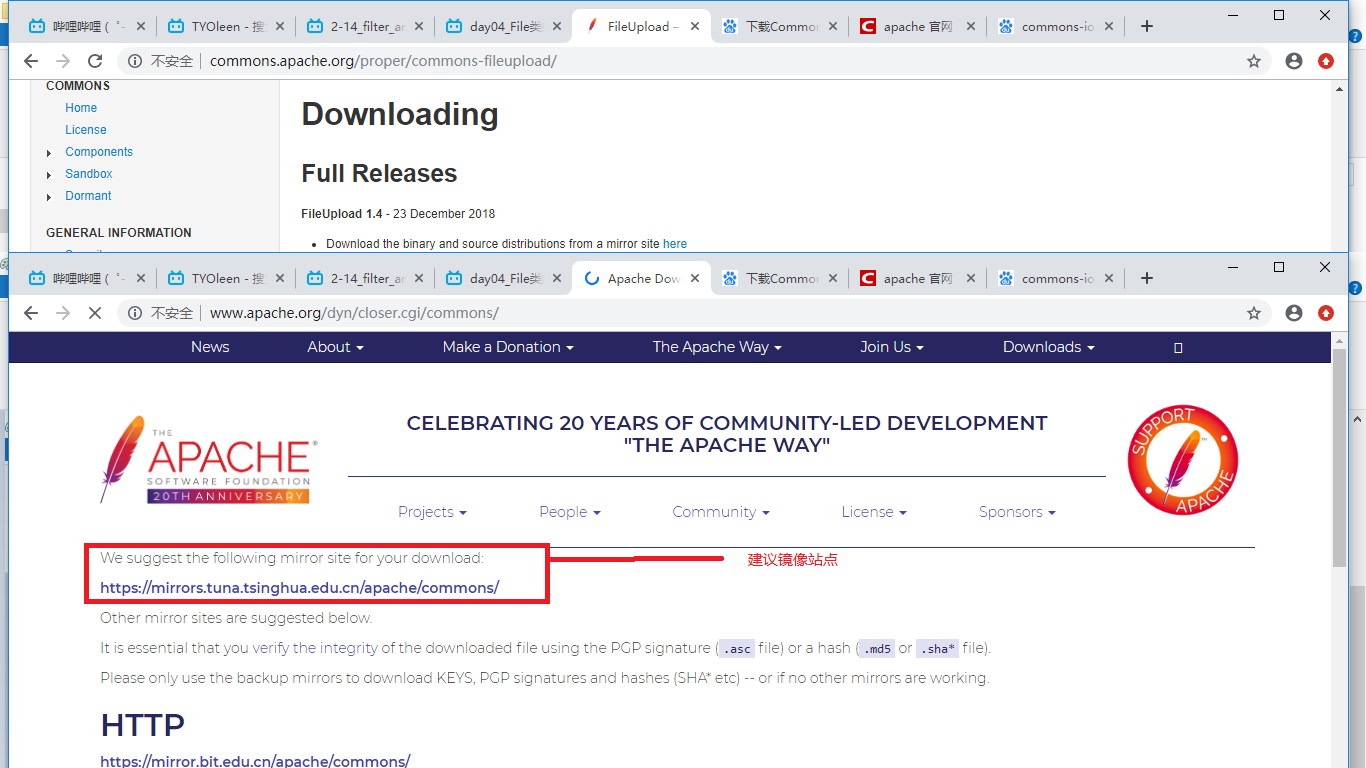The width and height of the screenshot is (1366, 768).
Task: Open the License link in the Commons sidebar
Action: click(86, 130)
